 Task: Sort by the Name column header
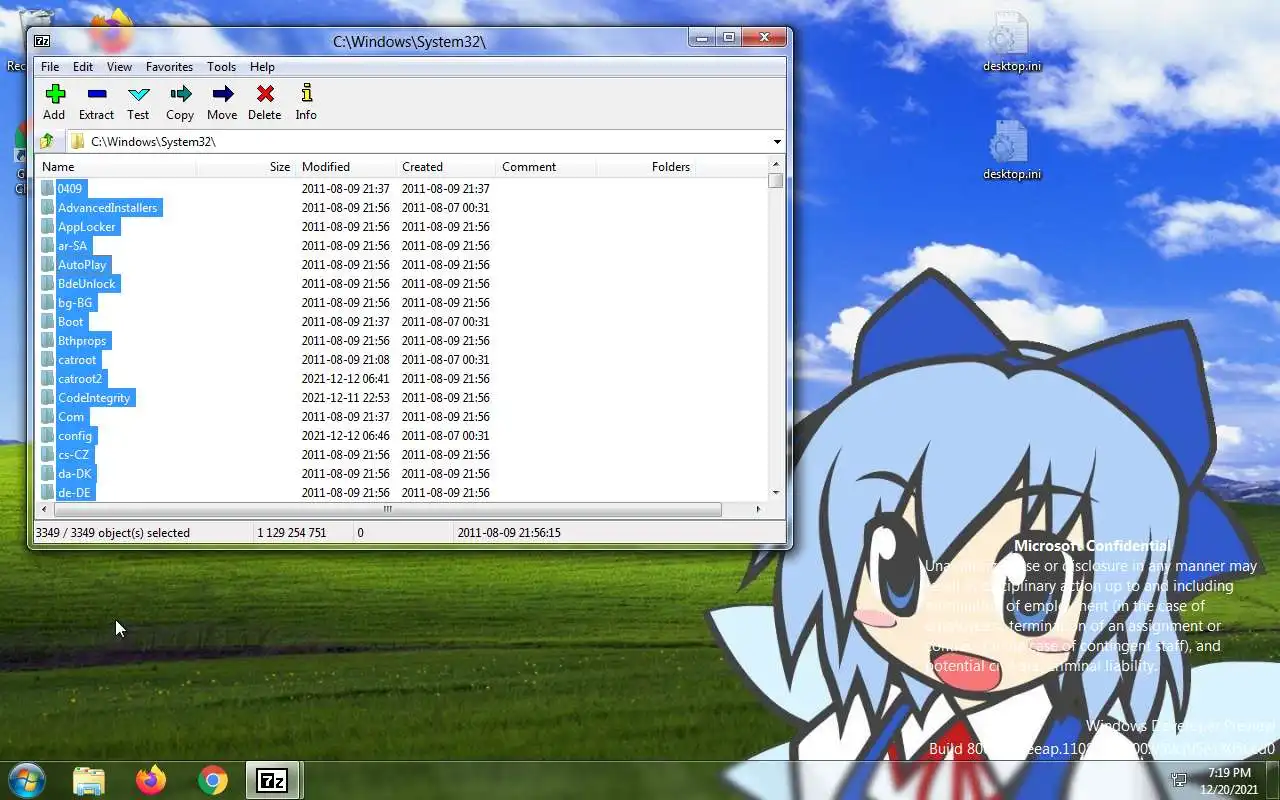point(116,167)
